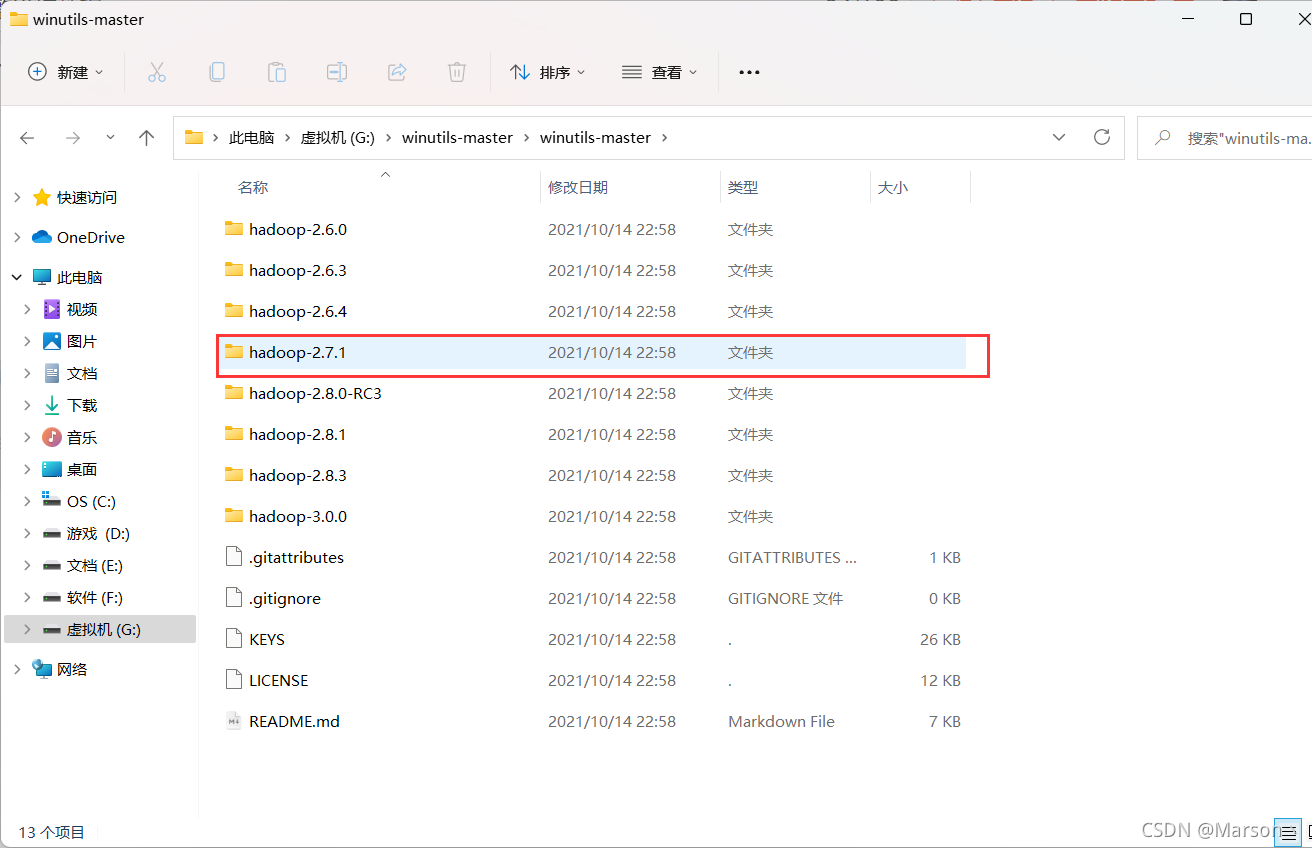
Task: Open the three-dot more options menu
Action: click(749, 72)
